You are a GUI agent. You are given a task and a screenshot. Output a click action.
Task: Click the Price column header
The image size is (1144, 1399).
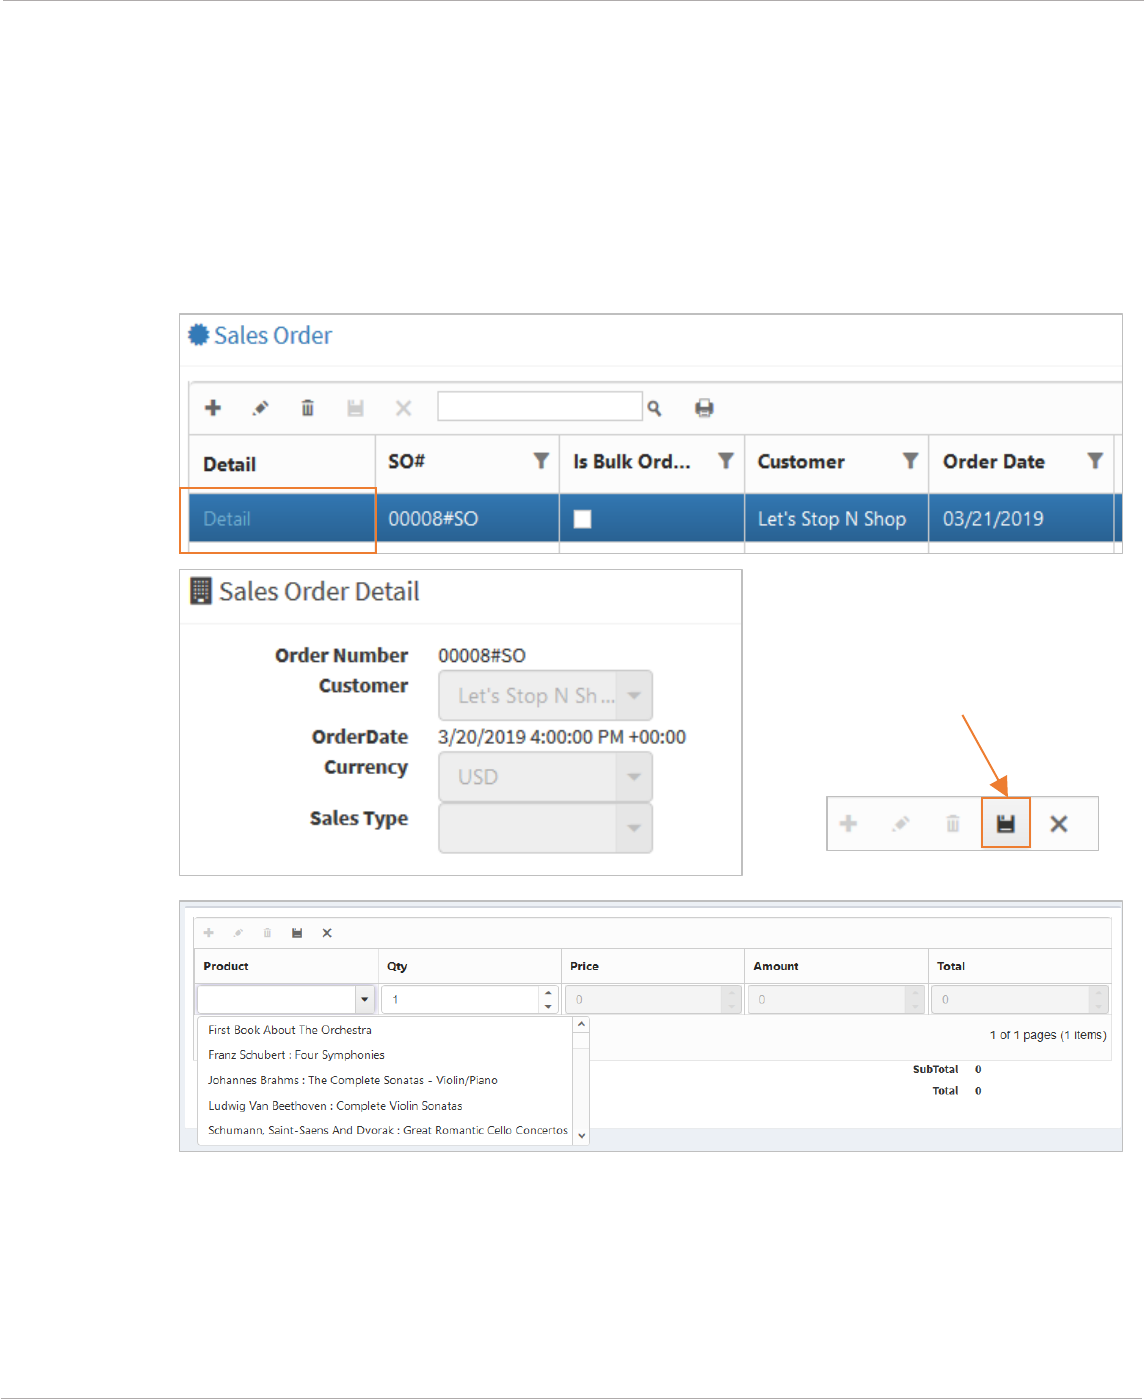584,966
